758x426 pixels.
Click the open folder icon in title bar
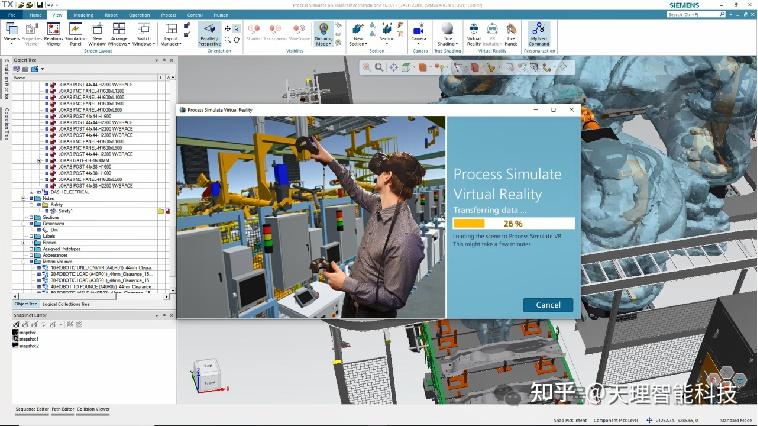point(21,5)
